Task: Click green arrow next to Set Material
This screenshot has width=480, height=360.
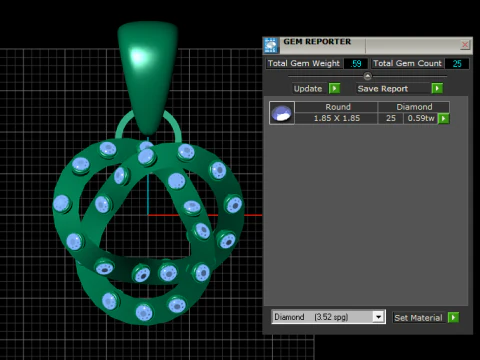Action: pyautogui.click(x=453, y=317)
